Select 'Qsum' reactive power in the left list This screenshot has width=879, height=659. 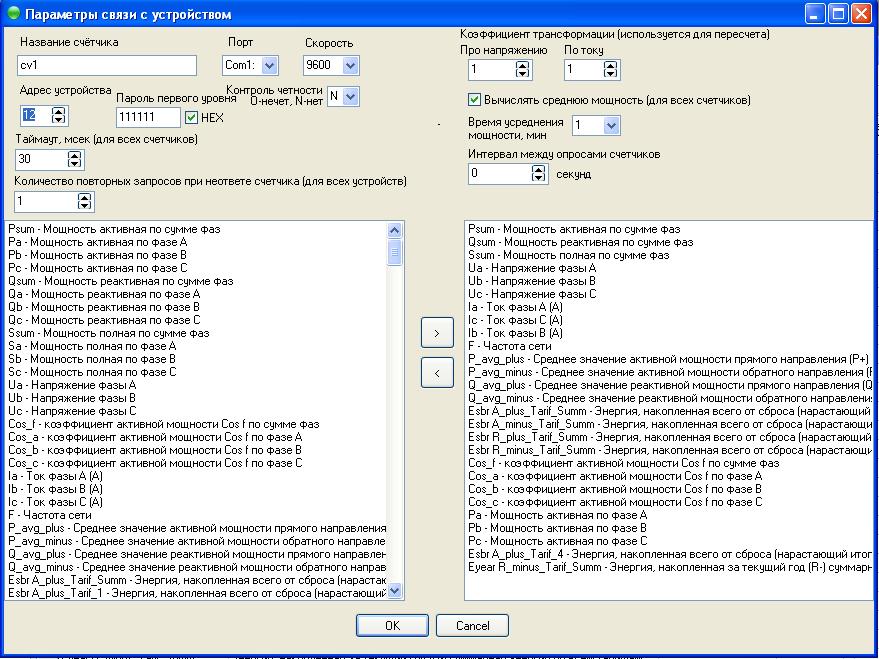point(120,281)
